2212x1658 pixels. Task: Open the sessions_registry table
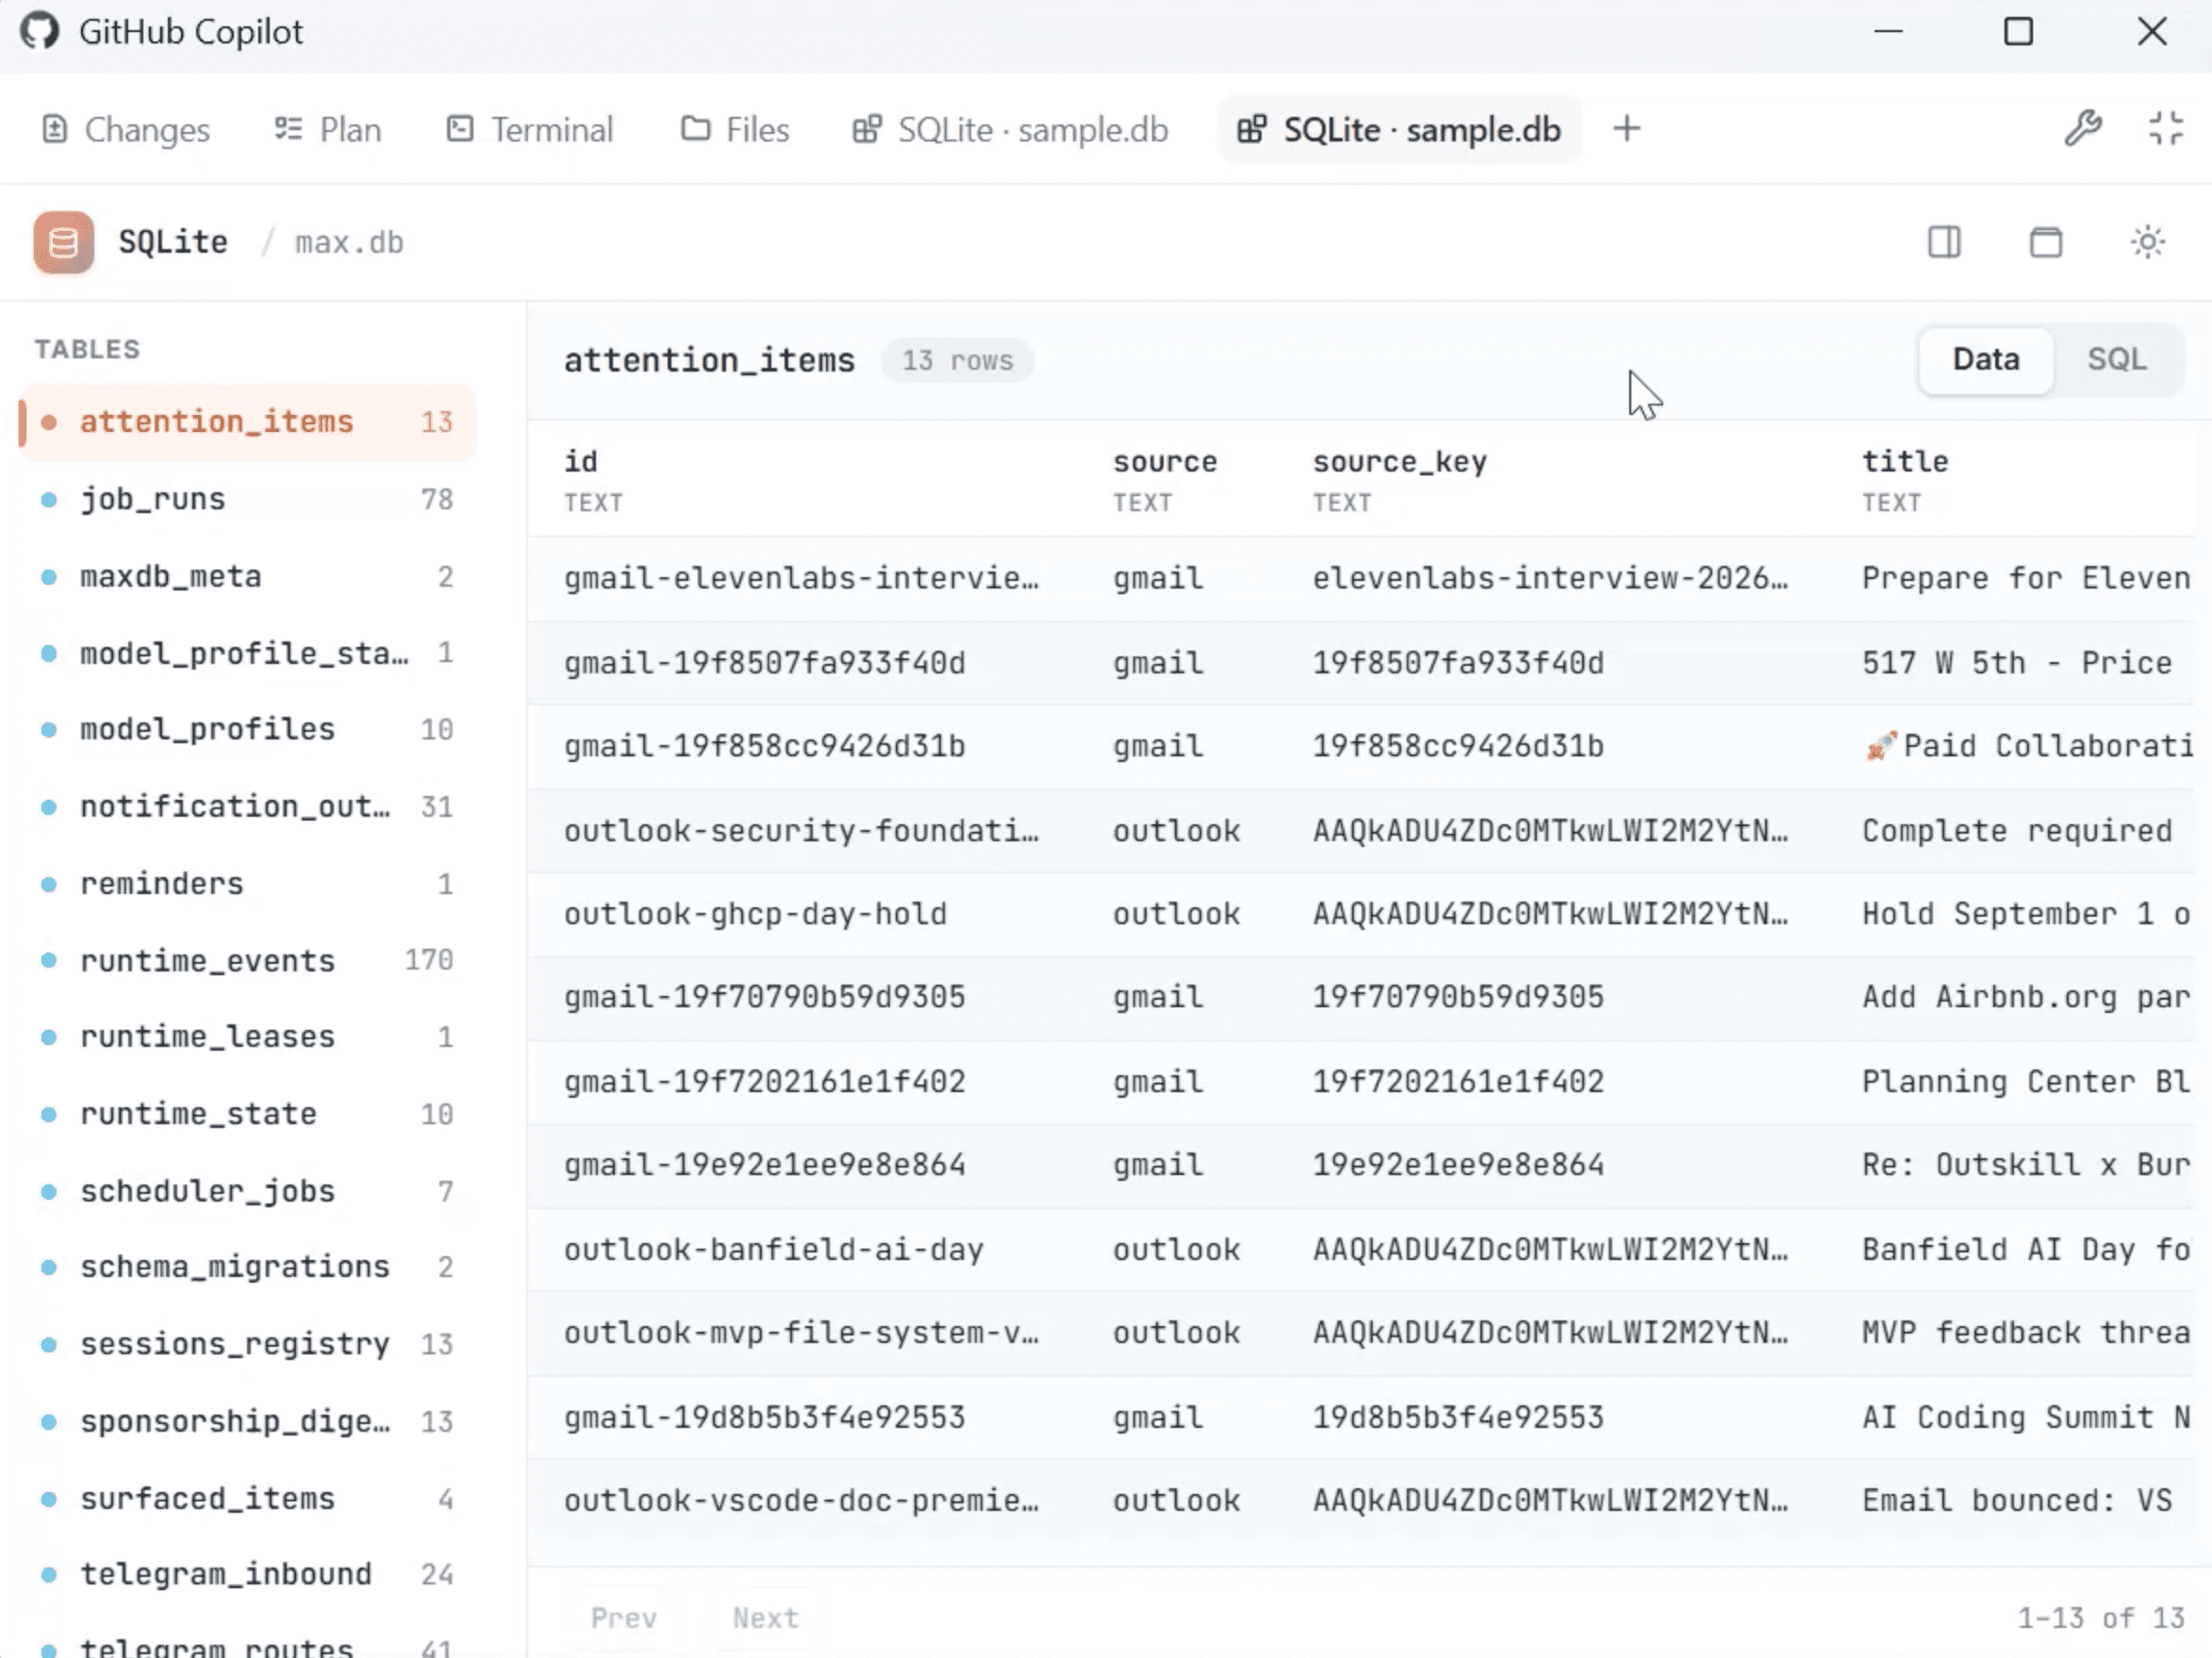(x=247, y=1344)
